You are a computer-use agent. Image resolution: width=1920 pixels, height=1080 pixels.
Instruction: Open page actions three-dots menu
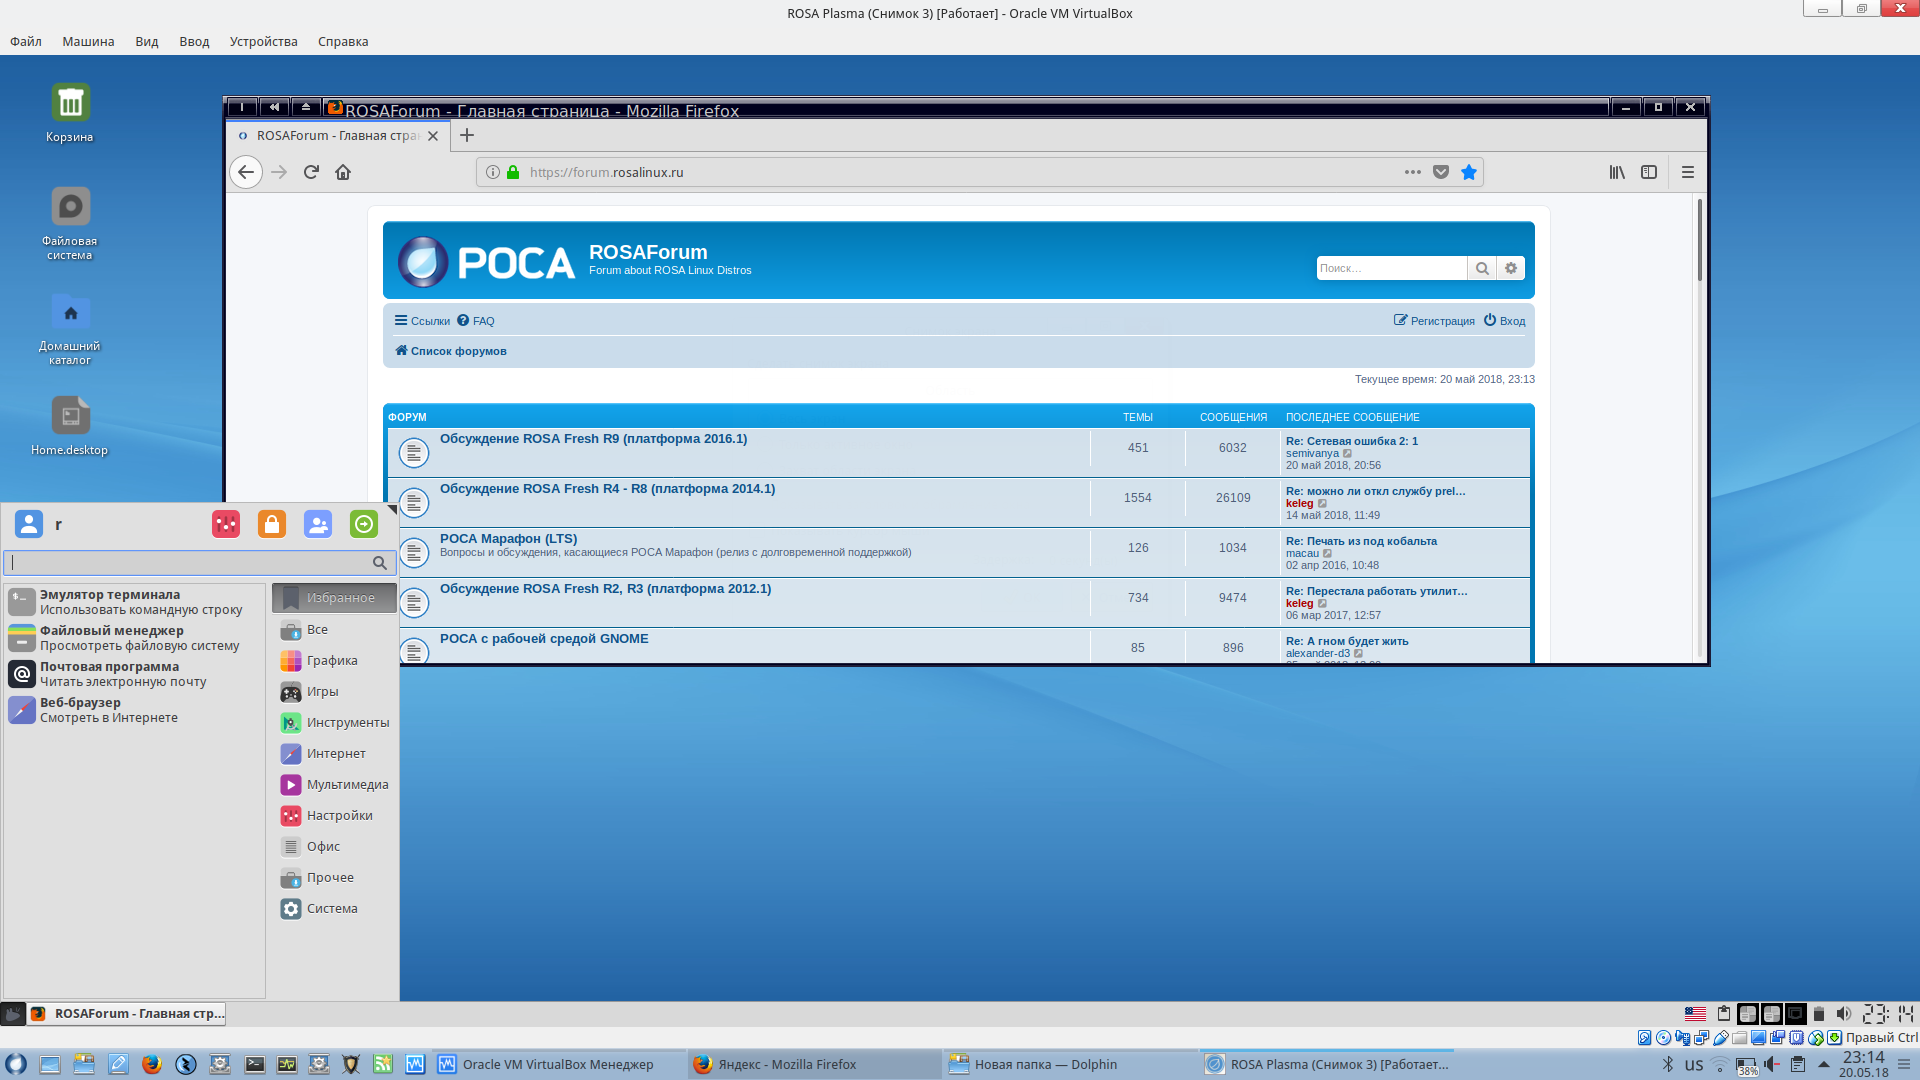click(1412, 172)
